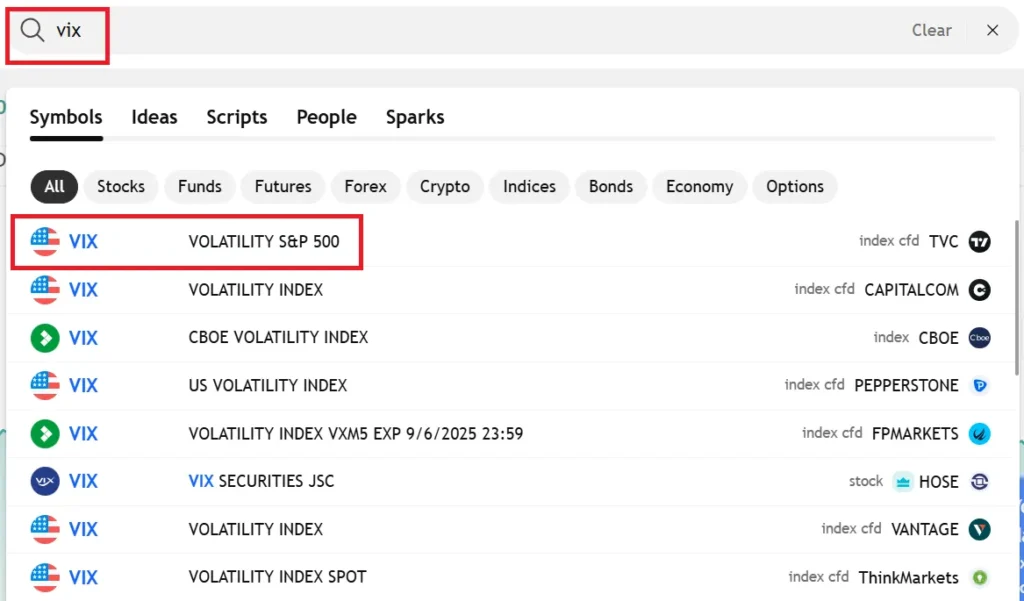1024x601 pixels.
Task: Click the CBOE exchange logo icon
Action: click(x=979, y=338)
